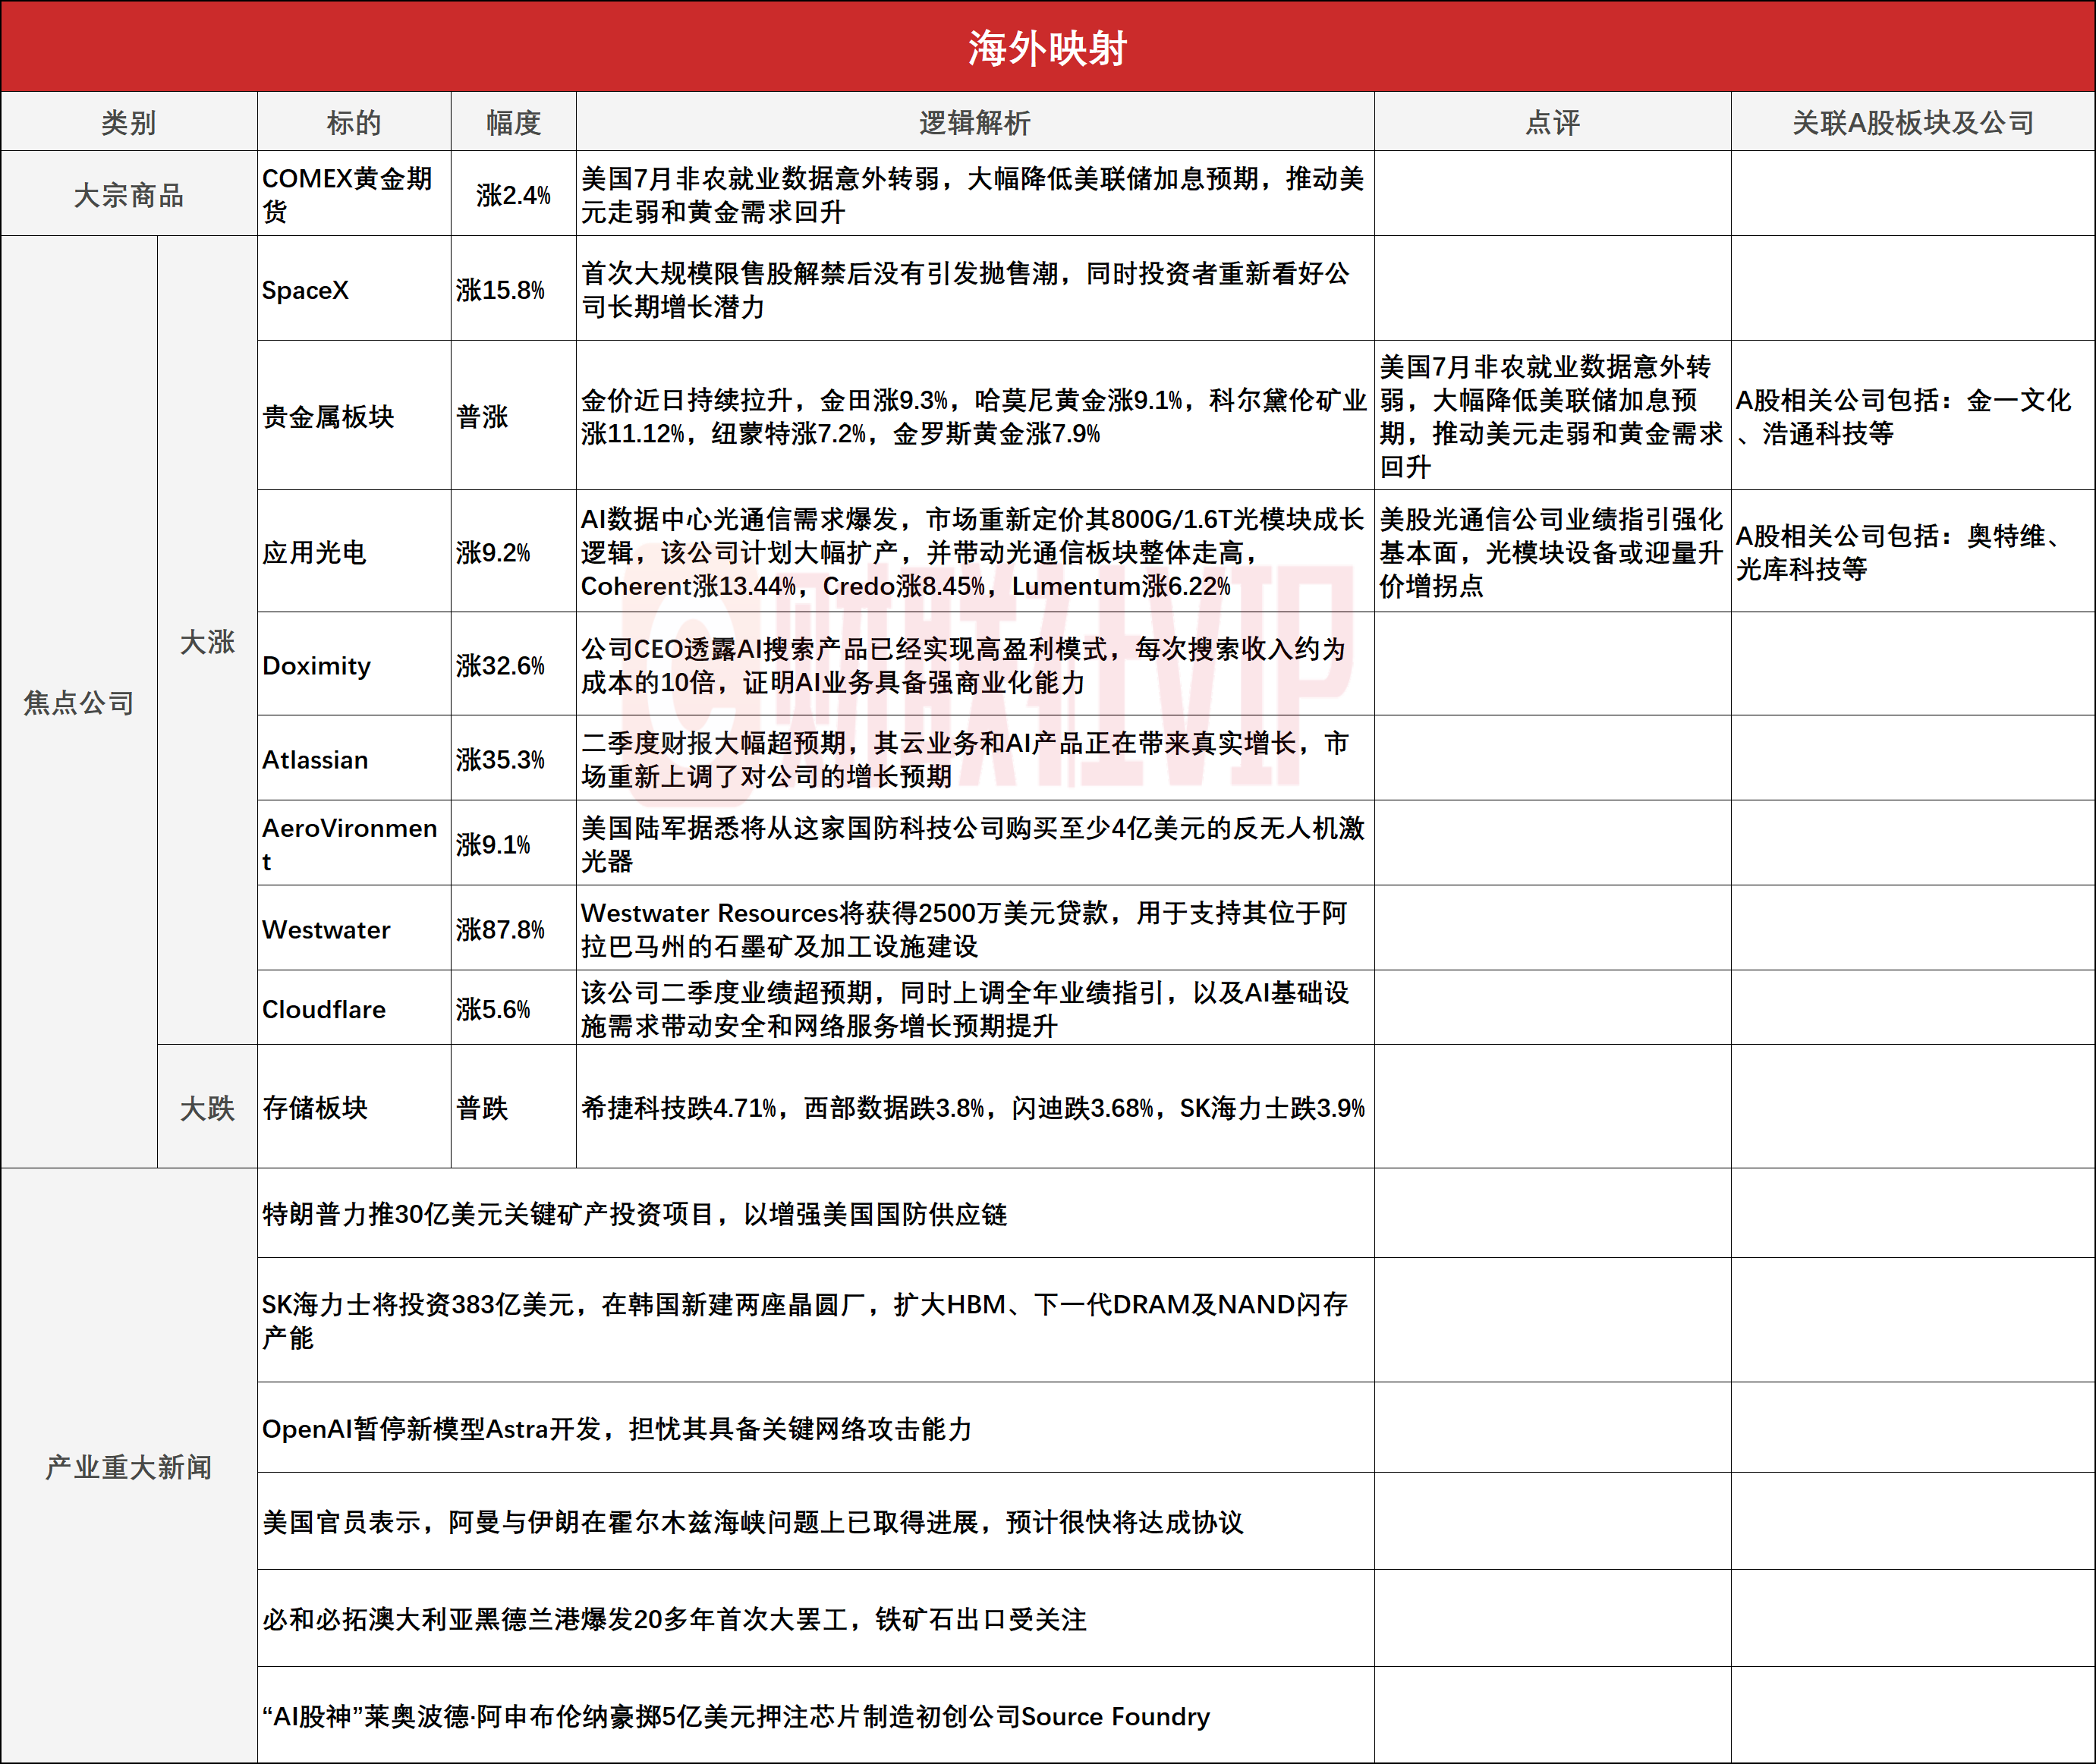The image size is (2096, 1764).
Task: Click the logic text in the COMEX黄金期货 row
Action: (973, 195)
